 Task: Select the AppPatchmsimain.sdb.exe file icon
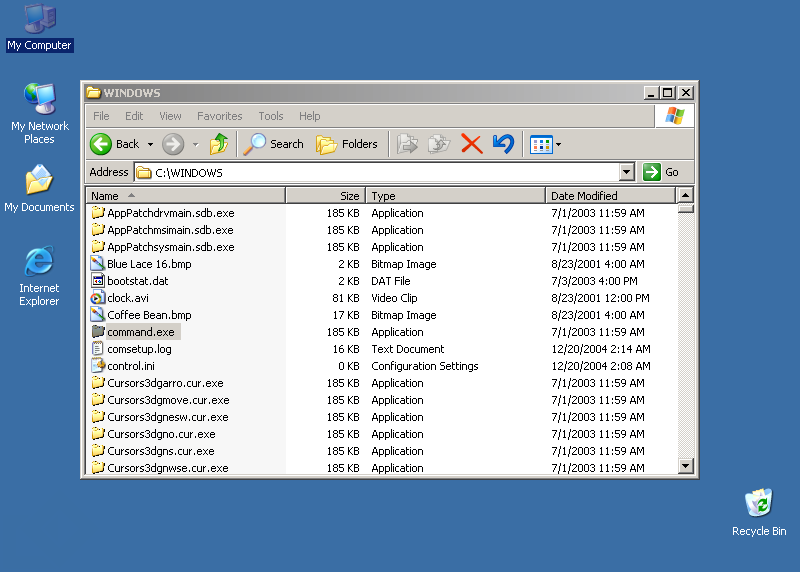[97, 230]
